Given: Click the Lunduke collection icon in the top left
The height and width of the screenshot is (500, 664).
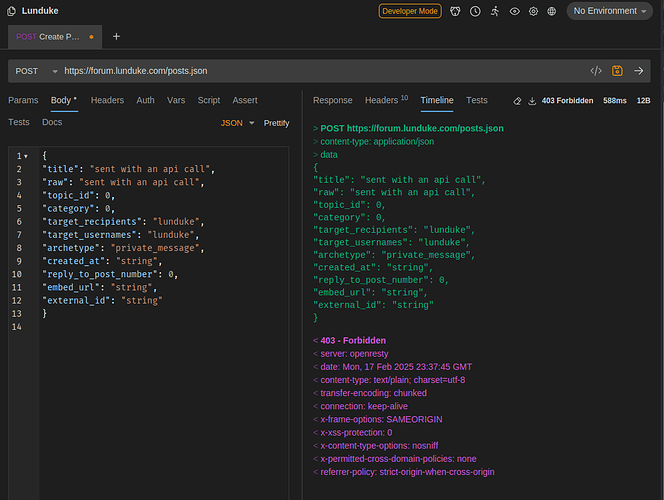Looking at the screenshot, I should 11,11.
